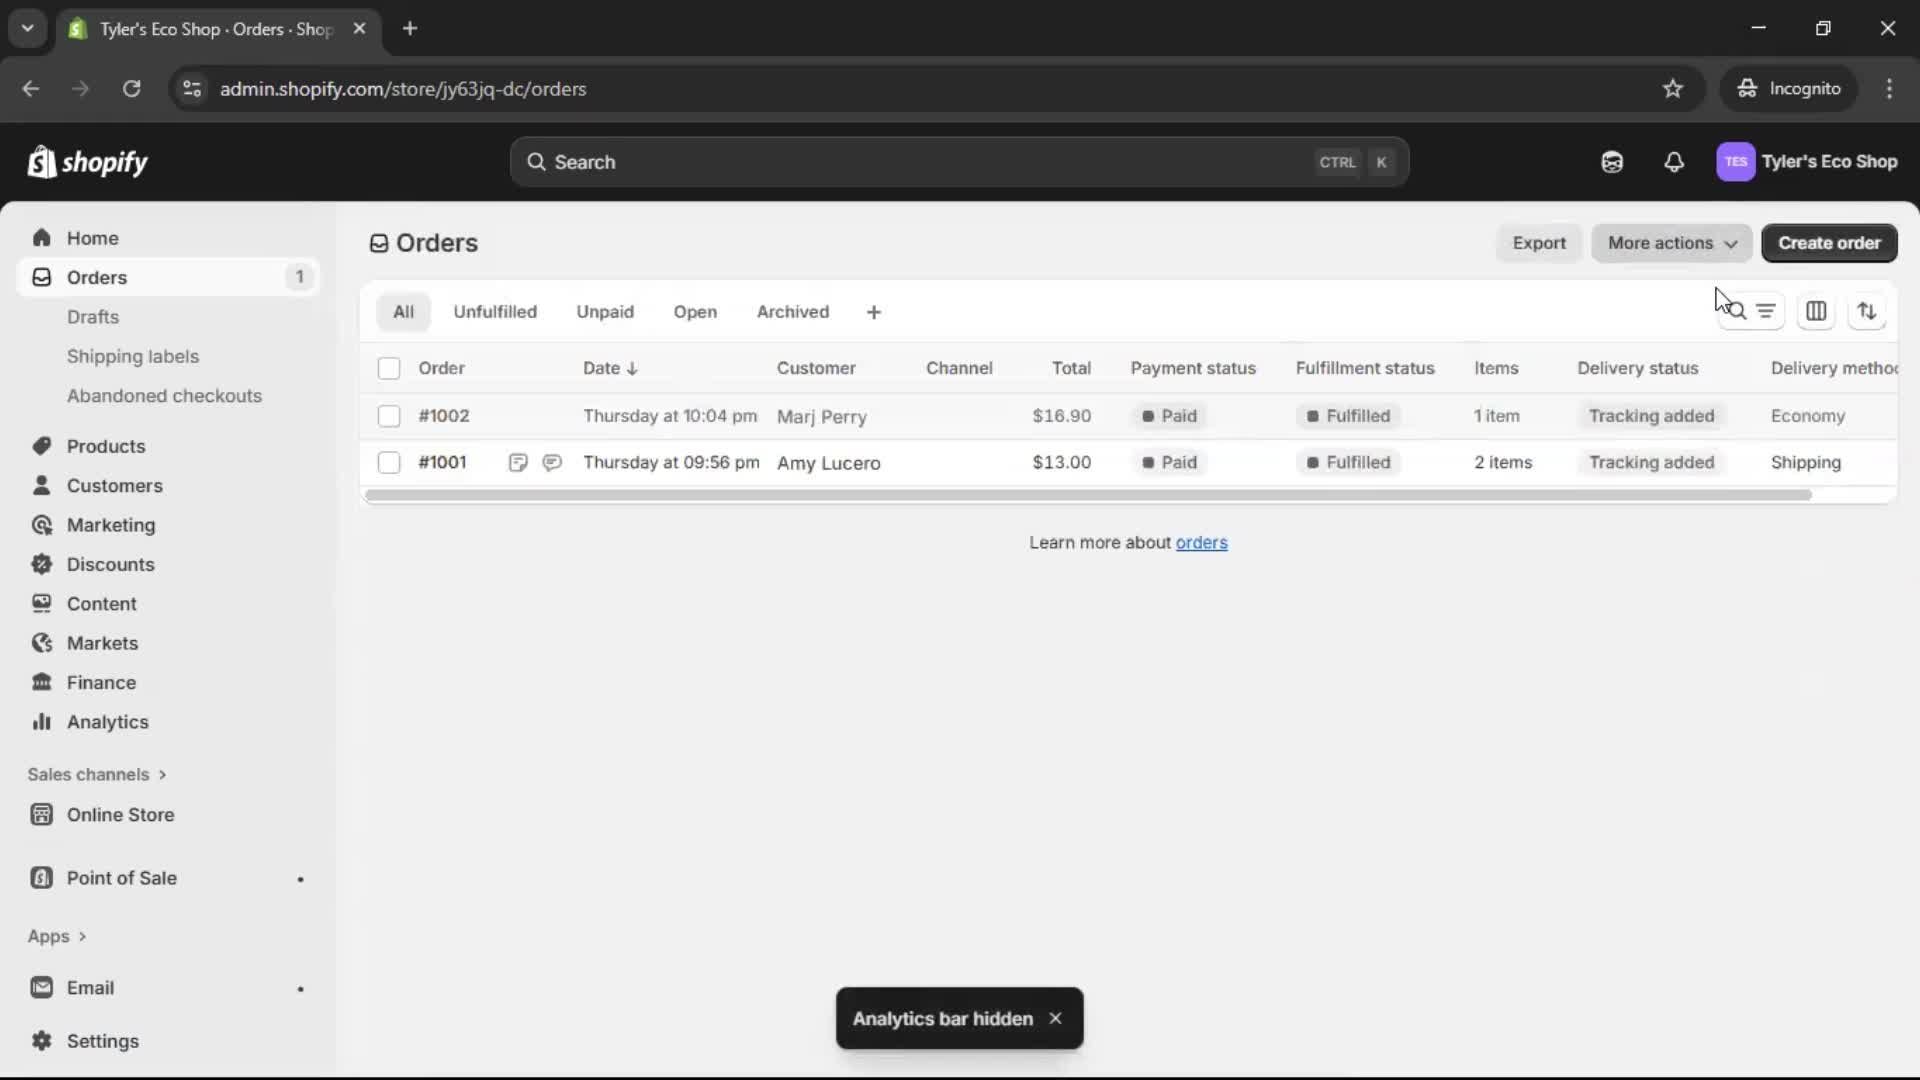1920x1080 pixels.
Task: Select the checkbox for order #1001
Action: pos(389,462)
